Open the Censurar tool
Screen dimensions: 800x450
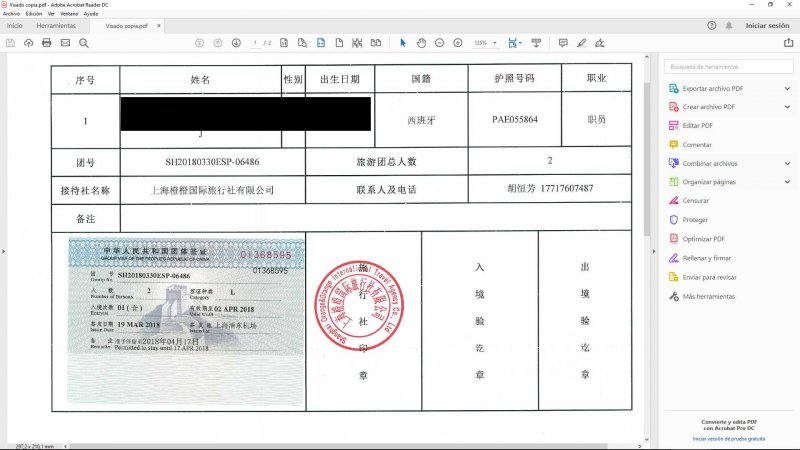tap(695, 201)
